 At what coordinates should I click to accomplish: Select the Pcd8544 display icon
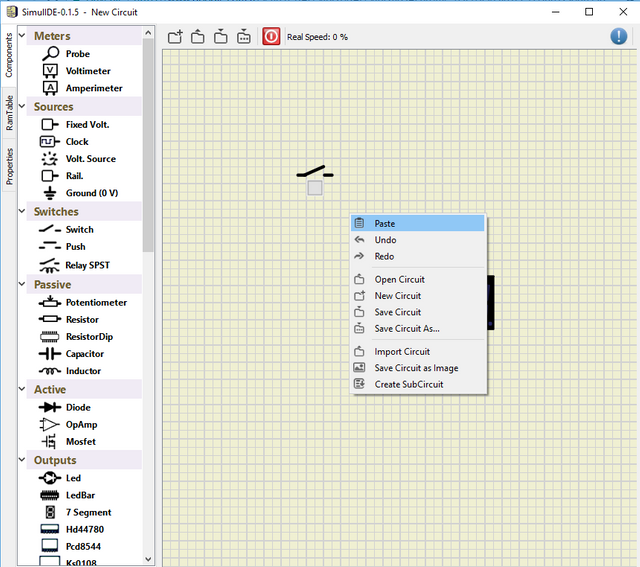(50, 546)
